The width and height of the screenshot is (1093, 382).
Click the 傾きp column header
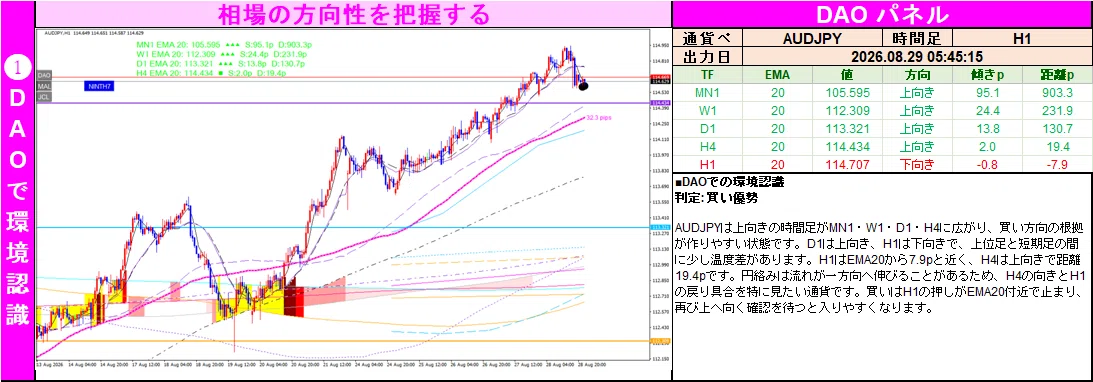pos(986,75)
